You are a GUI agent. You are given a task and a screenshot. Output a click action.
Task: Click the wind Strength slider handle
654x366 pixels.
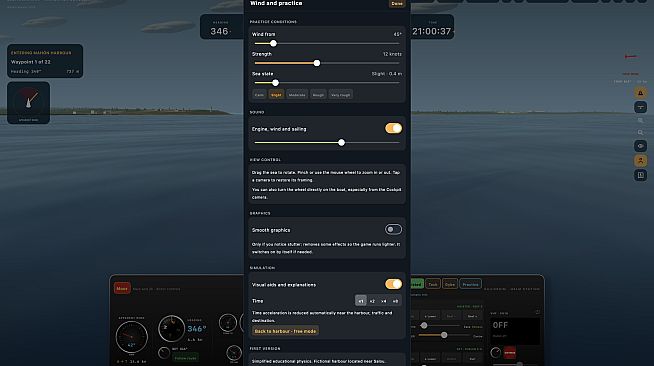[x=317, y=63]
